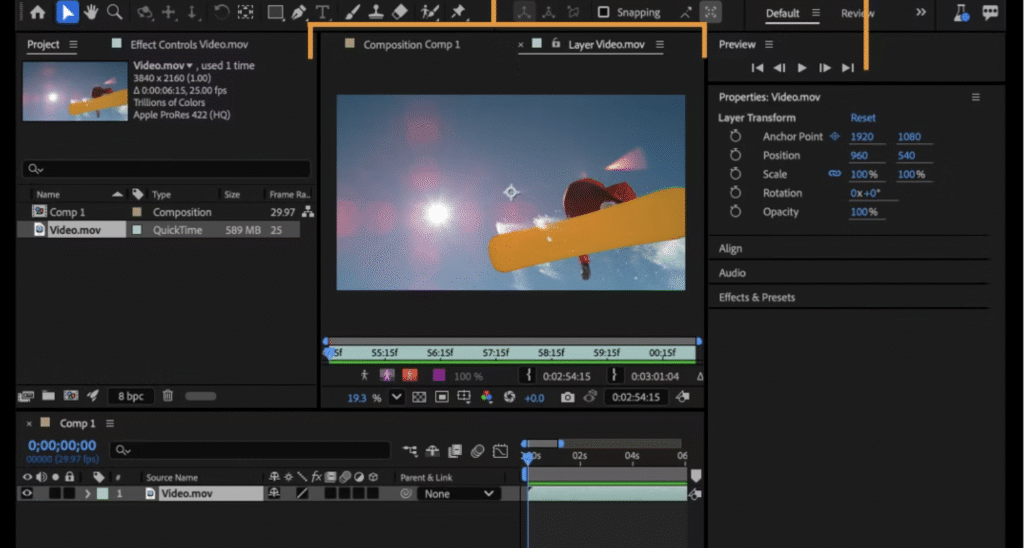Select the Roto Brush tool
This screenshot has width=1024, height=548.
click(x=430, y=12)
